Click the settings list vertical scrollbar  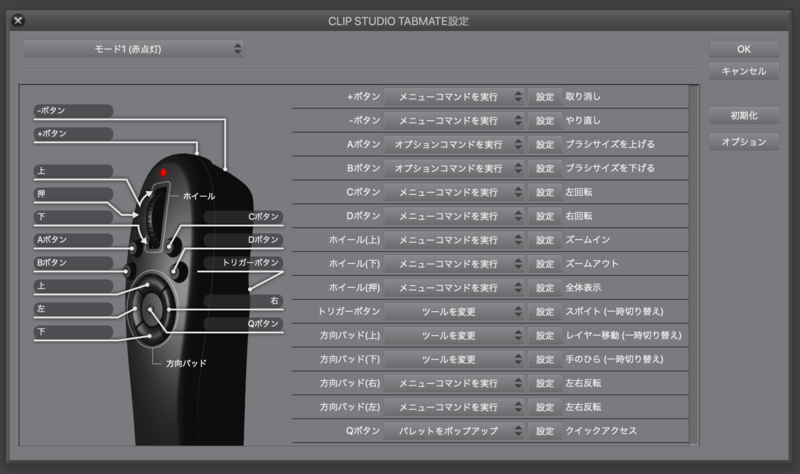tap(693, 264)
